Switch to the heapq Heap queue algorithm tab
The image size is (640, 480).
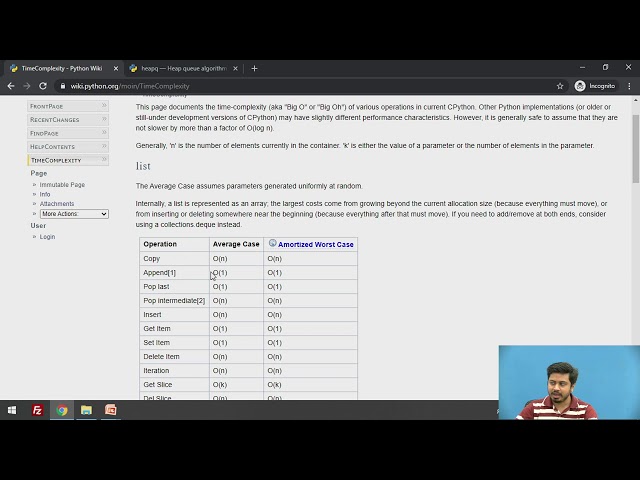coord(184,69)
